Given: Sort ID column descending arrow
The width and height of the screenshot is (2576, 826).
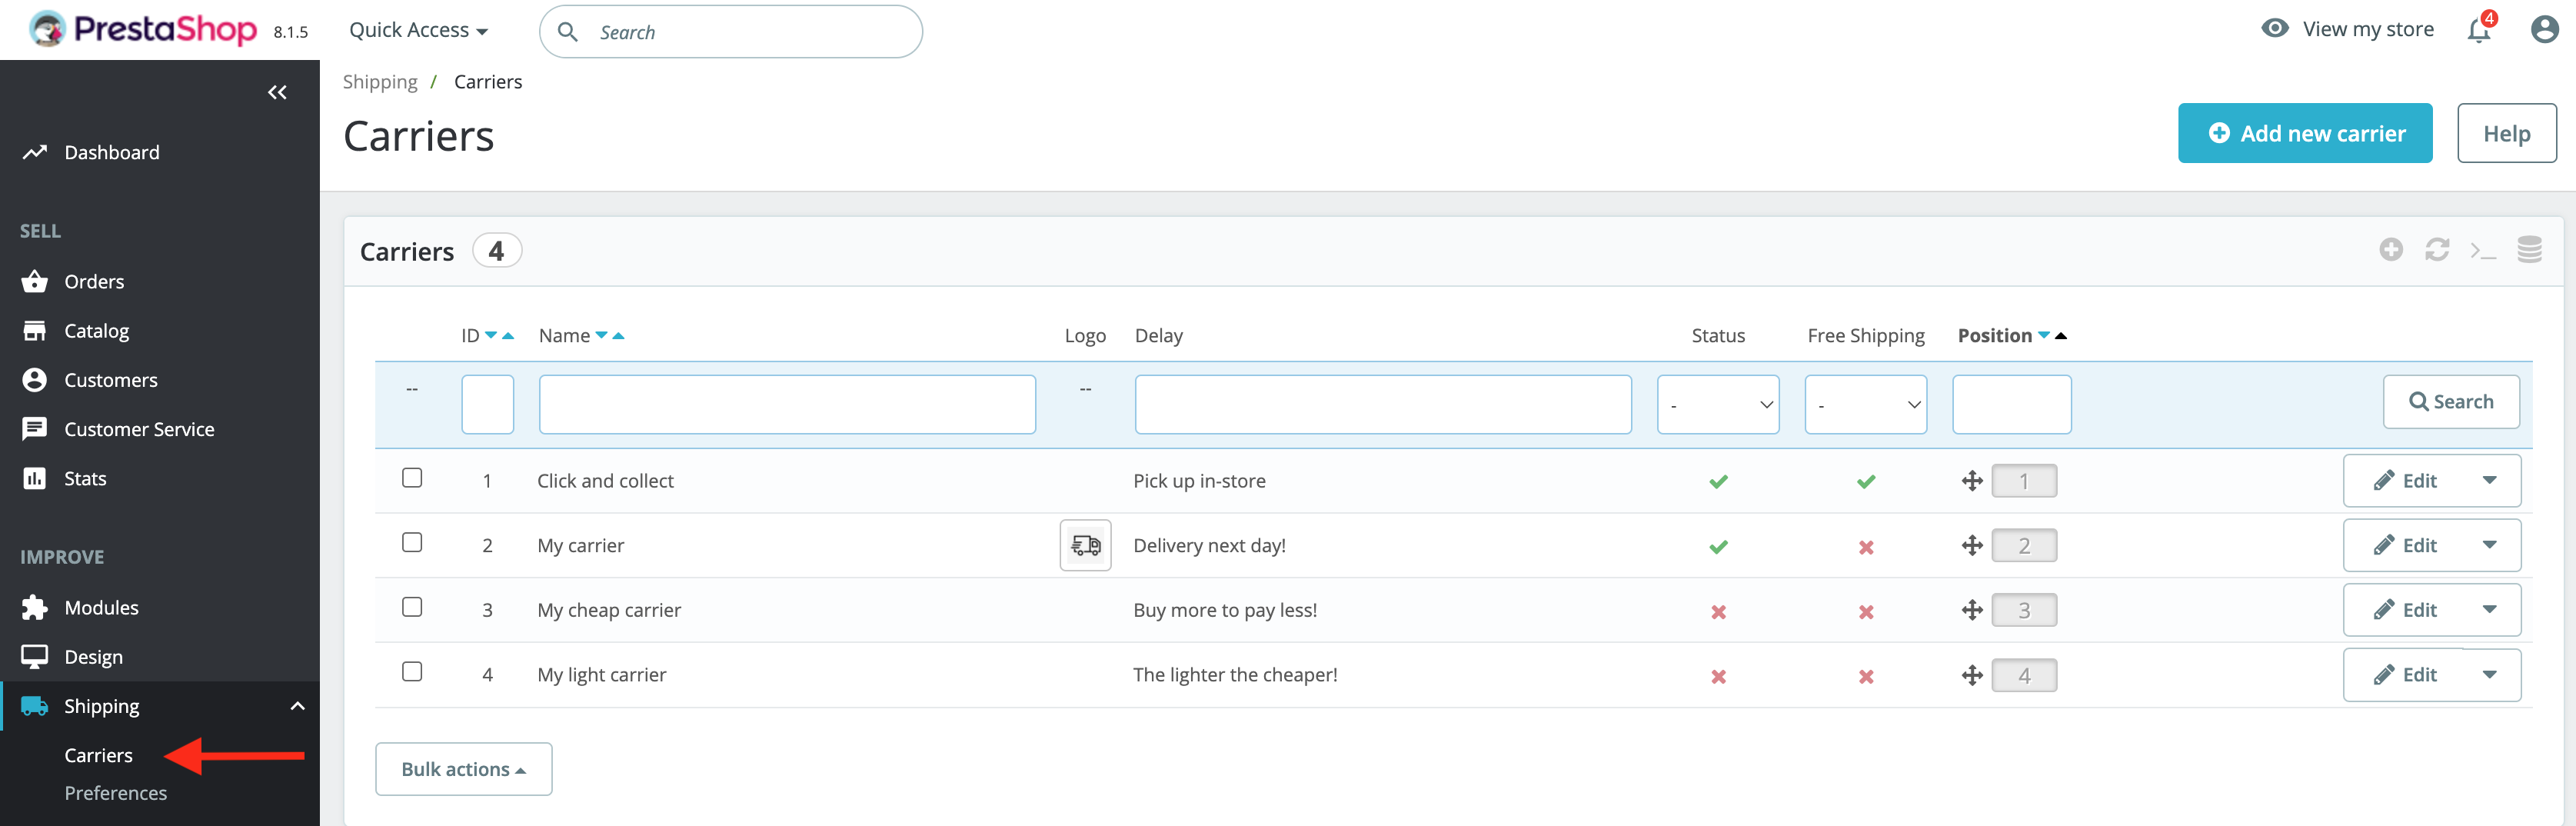Looking at the screenshot, I should (491, 336).
